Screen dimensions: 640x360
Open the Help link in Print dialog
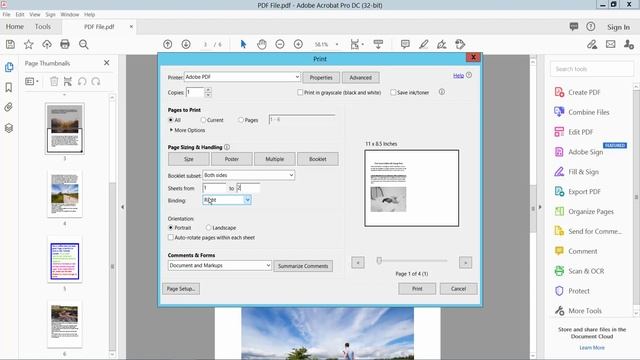(458, 76)
